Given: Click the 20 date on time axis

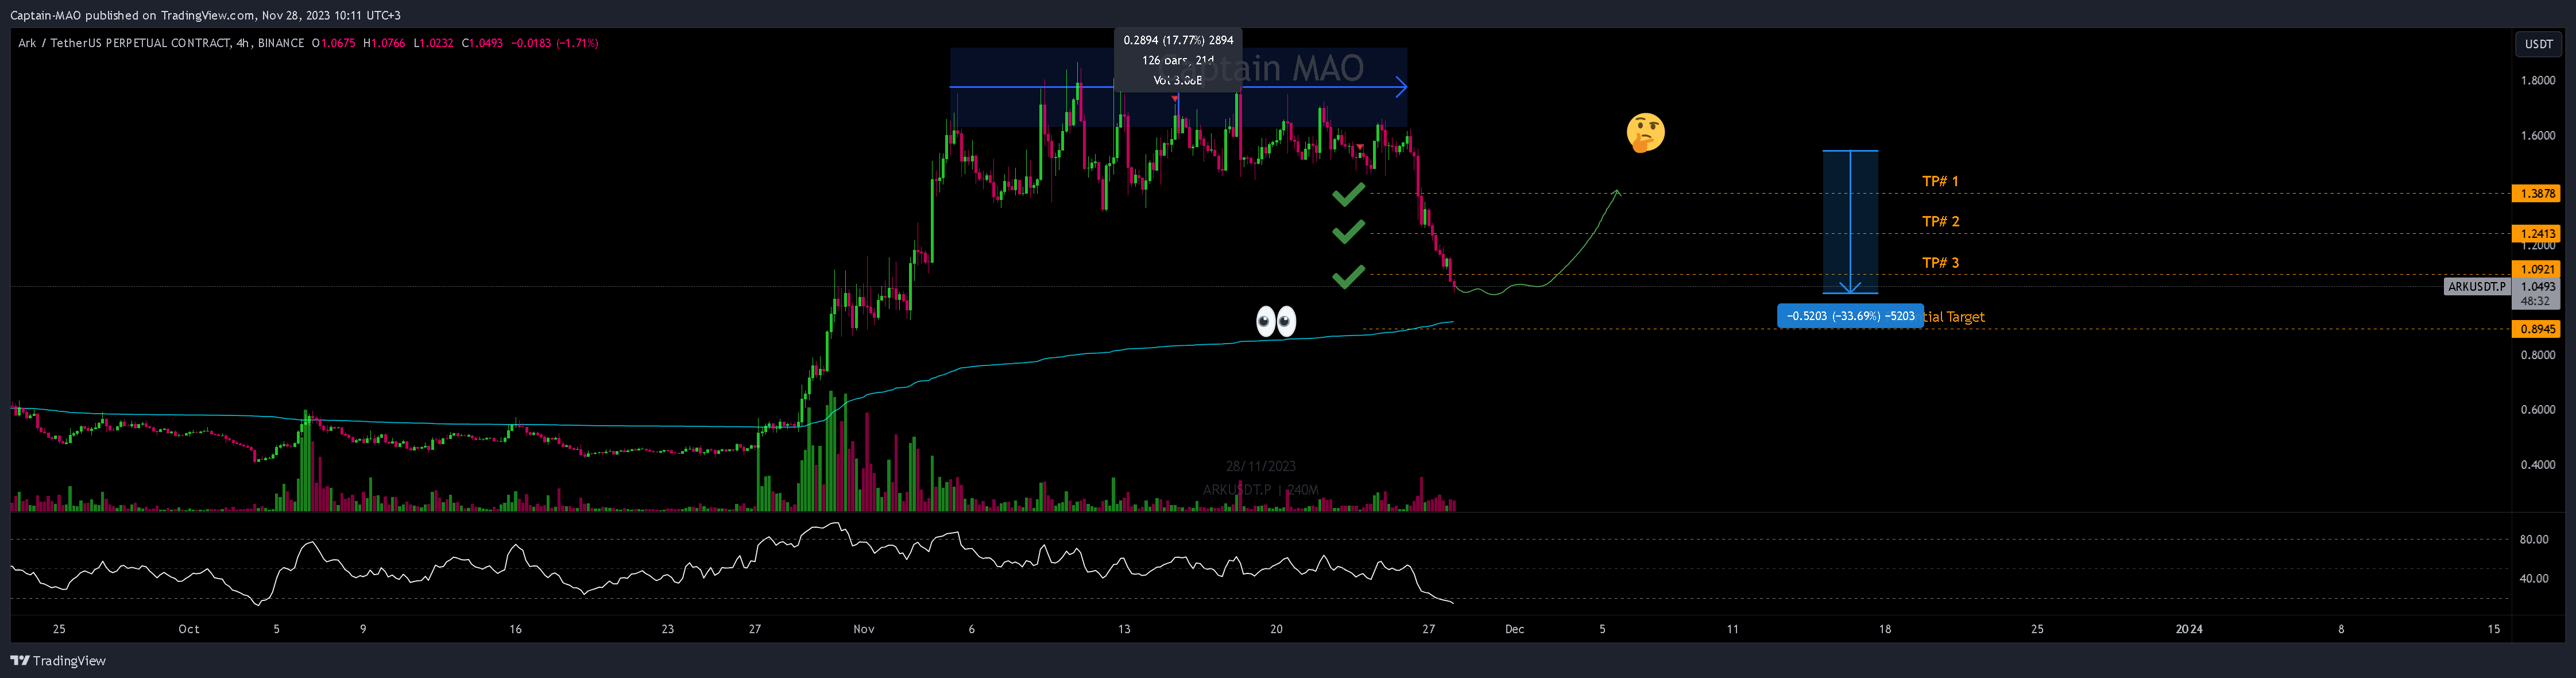Looking at the screenshot, I should click(x=1276, y=629).
